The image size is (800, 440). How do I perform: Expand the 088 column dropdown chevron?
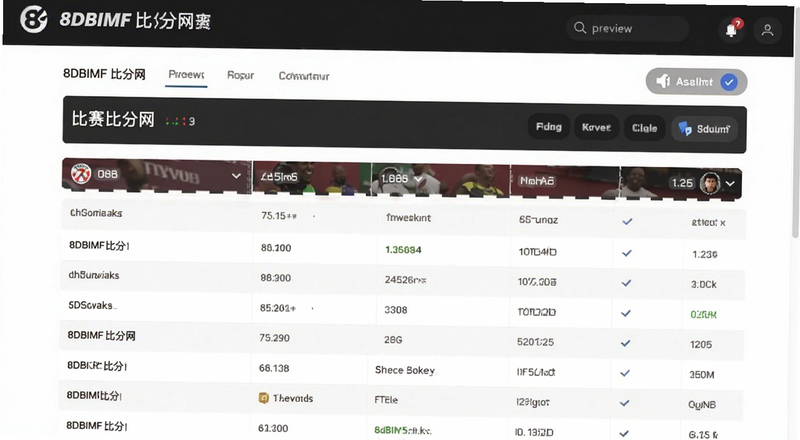(x=236, y=176)
